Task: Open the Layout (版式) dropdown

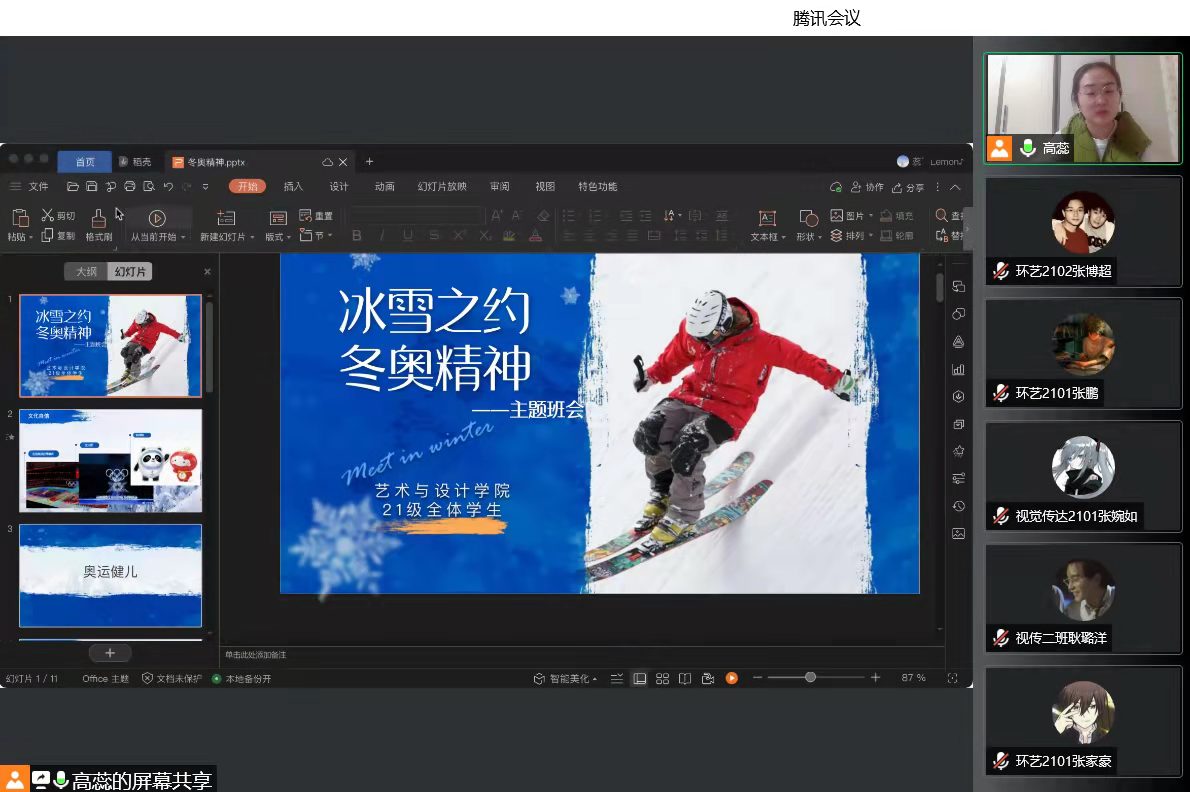Action: click(x=289, y=237)
